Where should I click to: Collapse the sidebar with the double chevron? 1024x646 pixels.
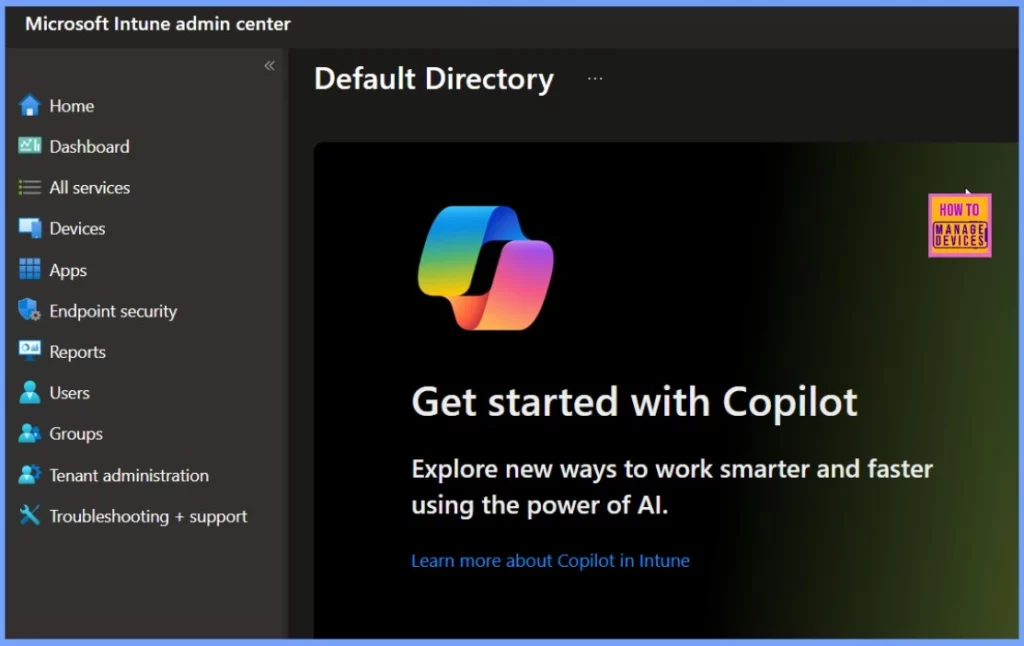point(269,65)
